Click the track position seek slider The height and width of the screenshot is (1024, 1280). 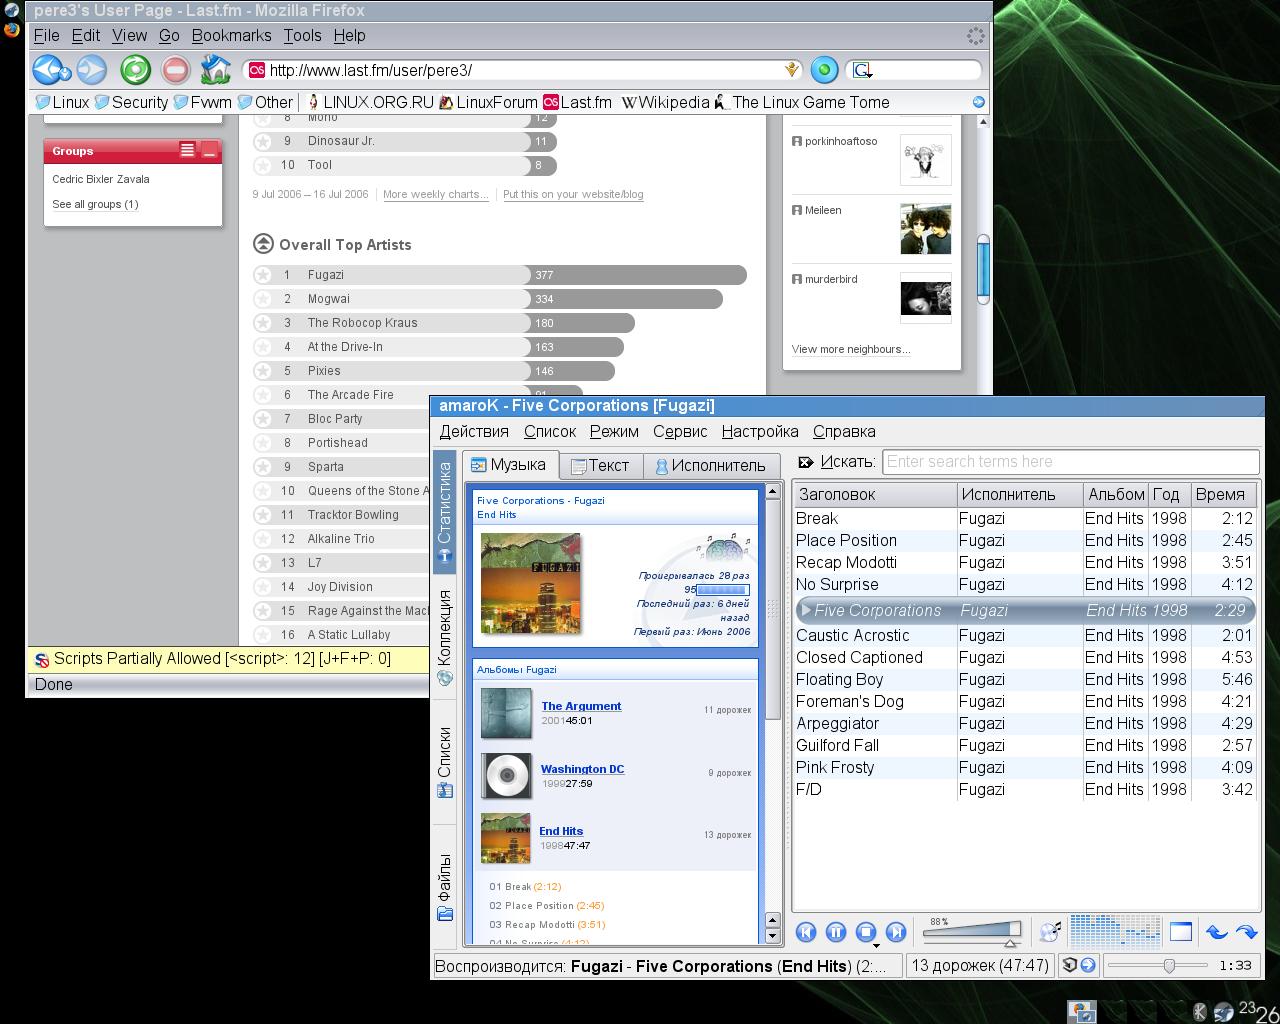[1157, 966]
